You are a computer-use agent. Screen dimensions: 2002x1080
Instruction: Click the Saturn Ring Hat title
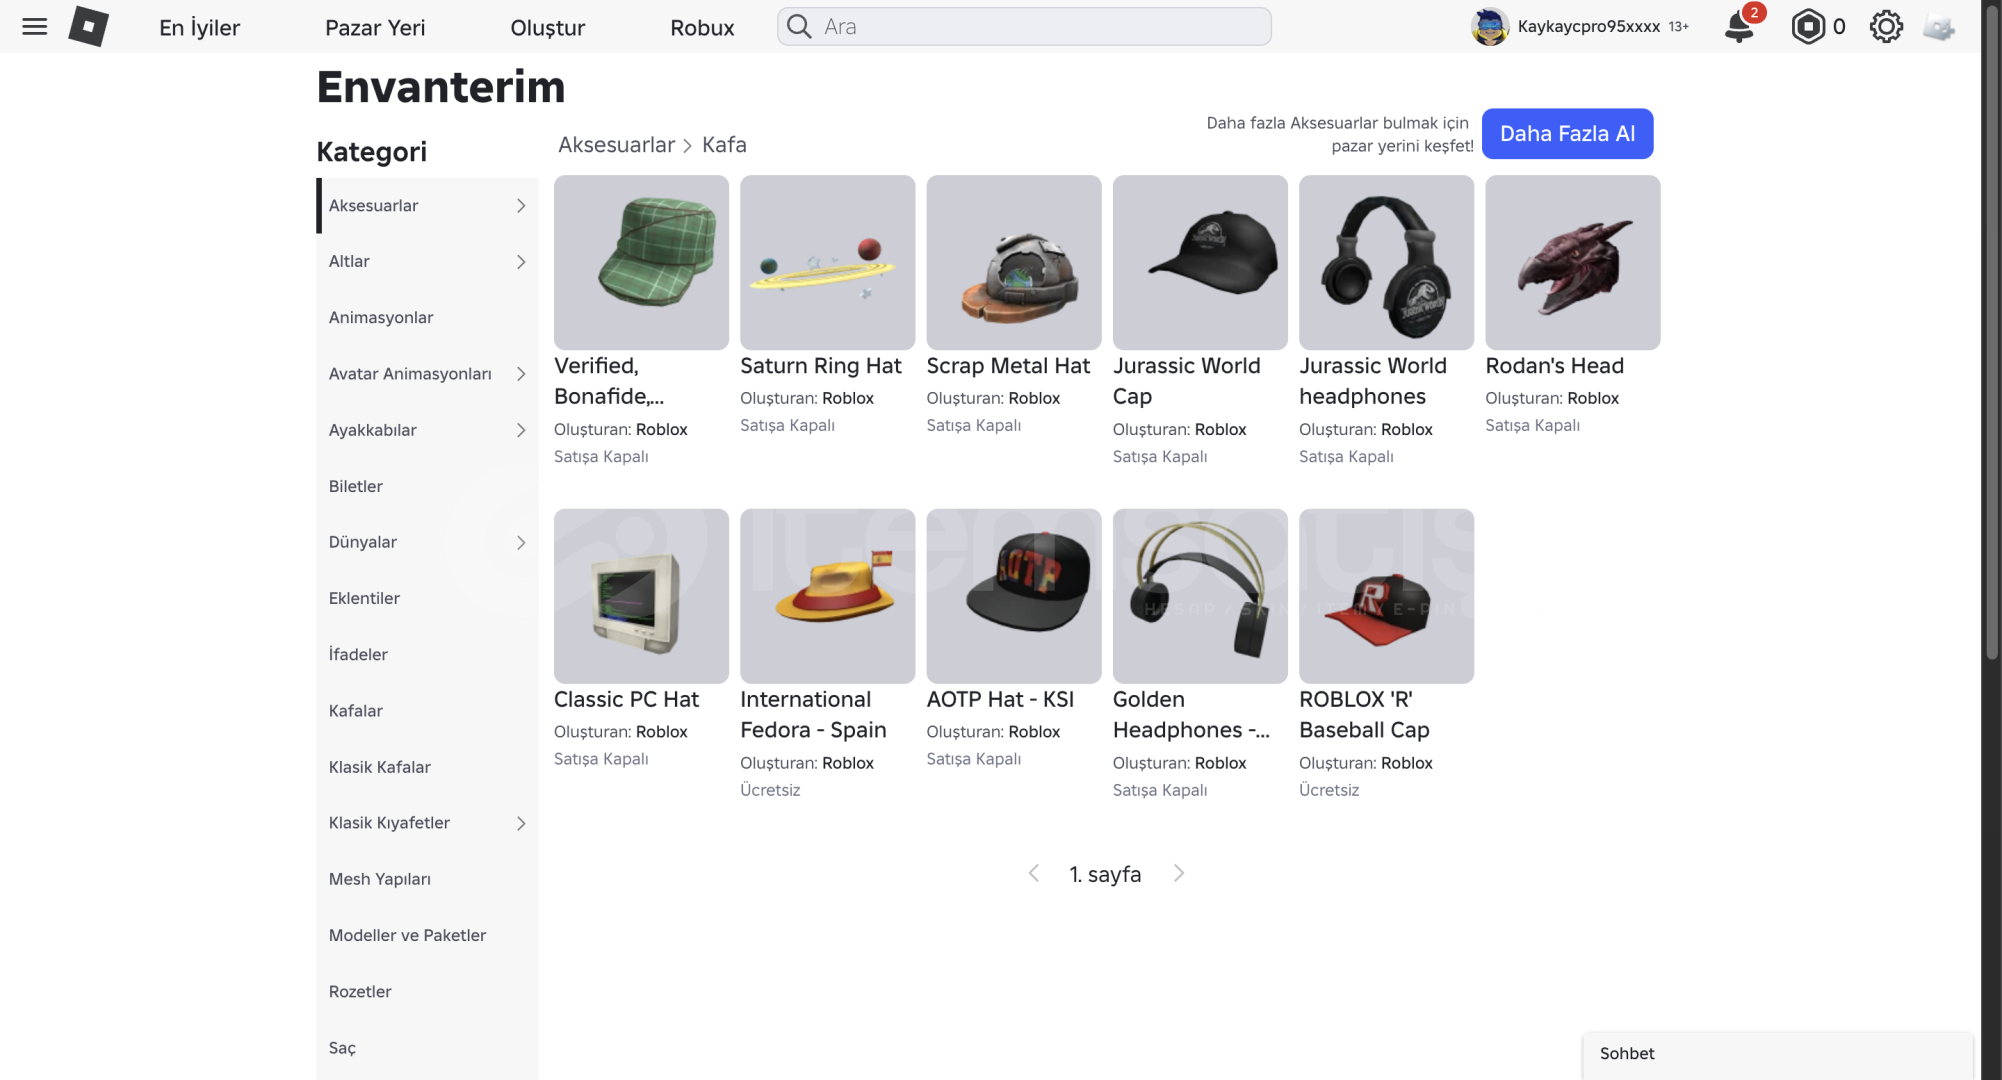click(821, 366)
